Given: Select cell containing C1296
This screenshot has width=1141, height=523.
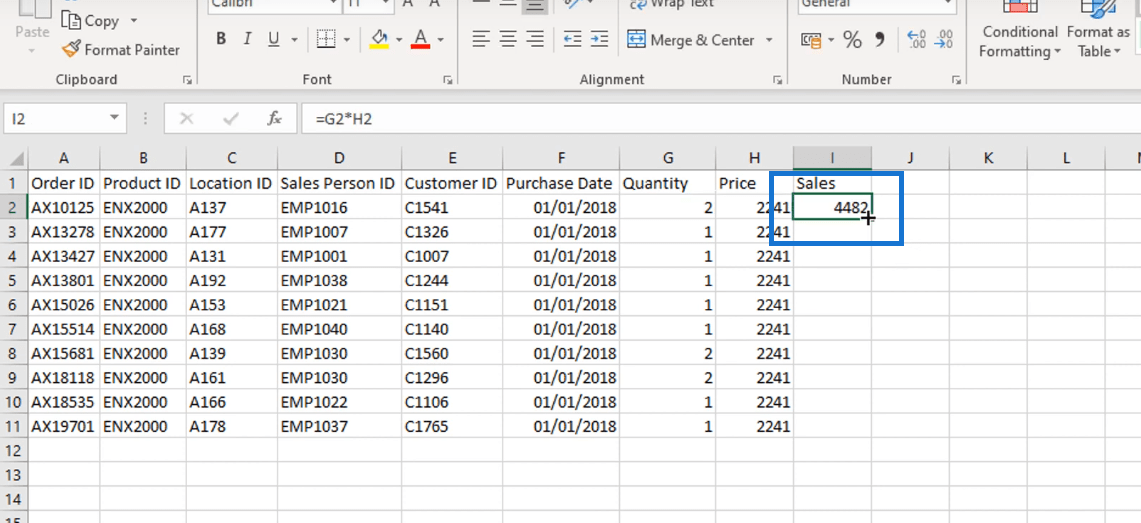Looking at the screenshot, I should coord(452,378).
